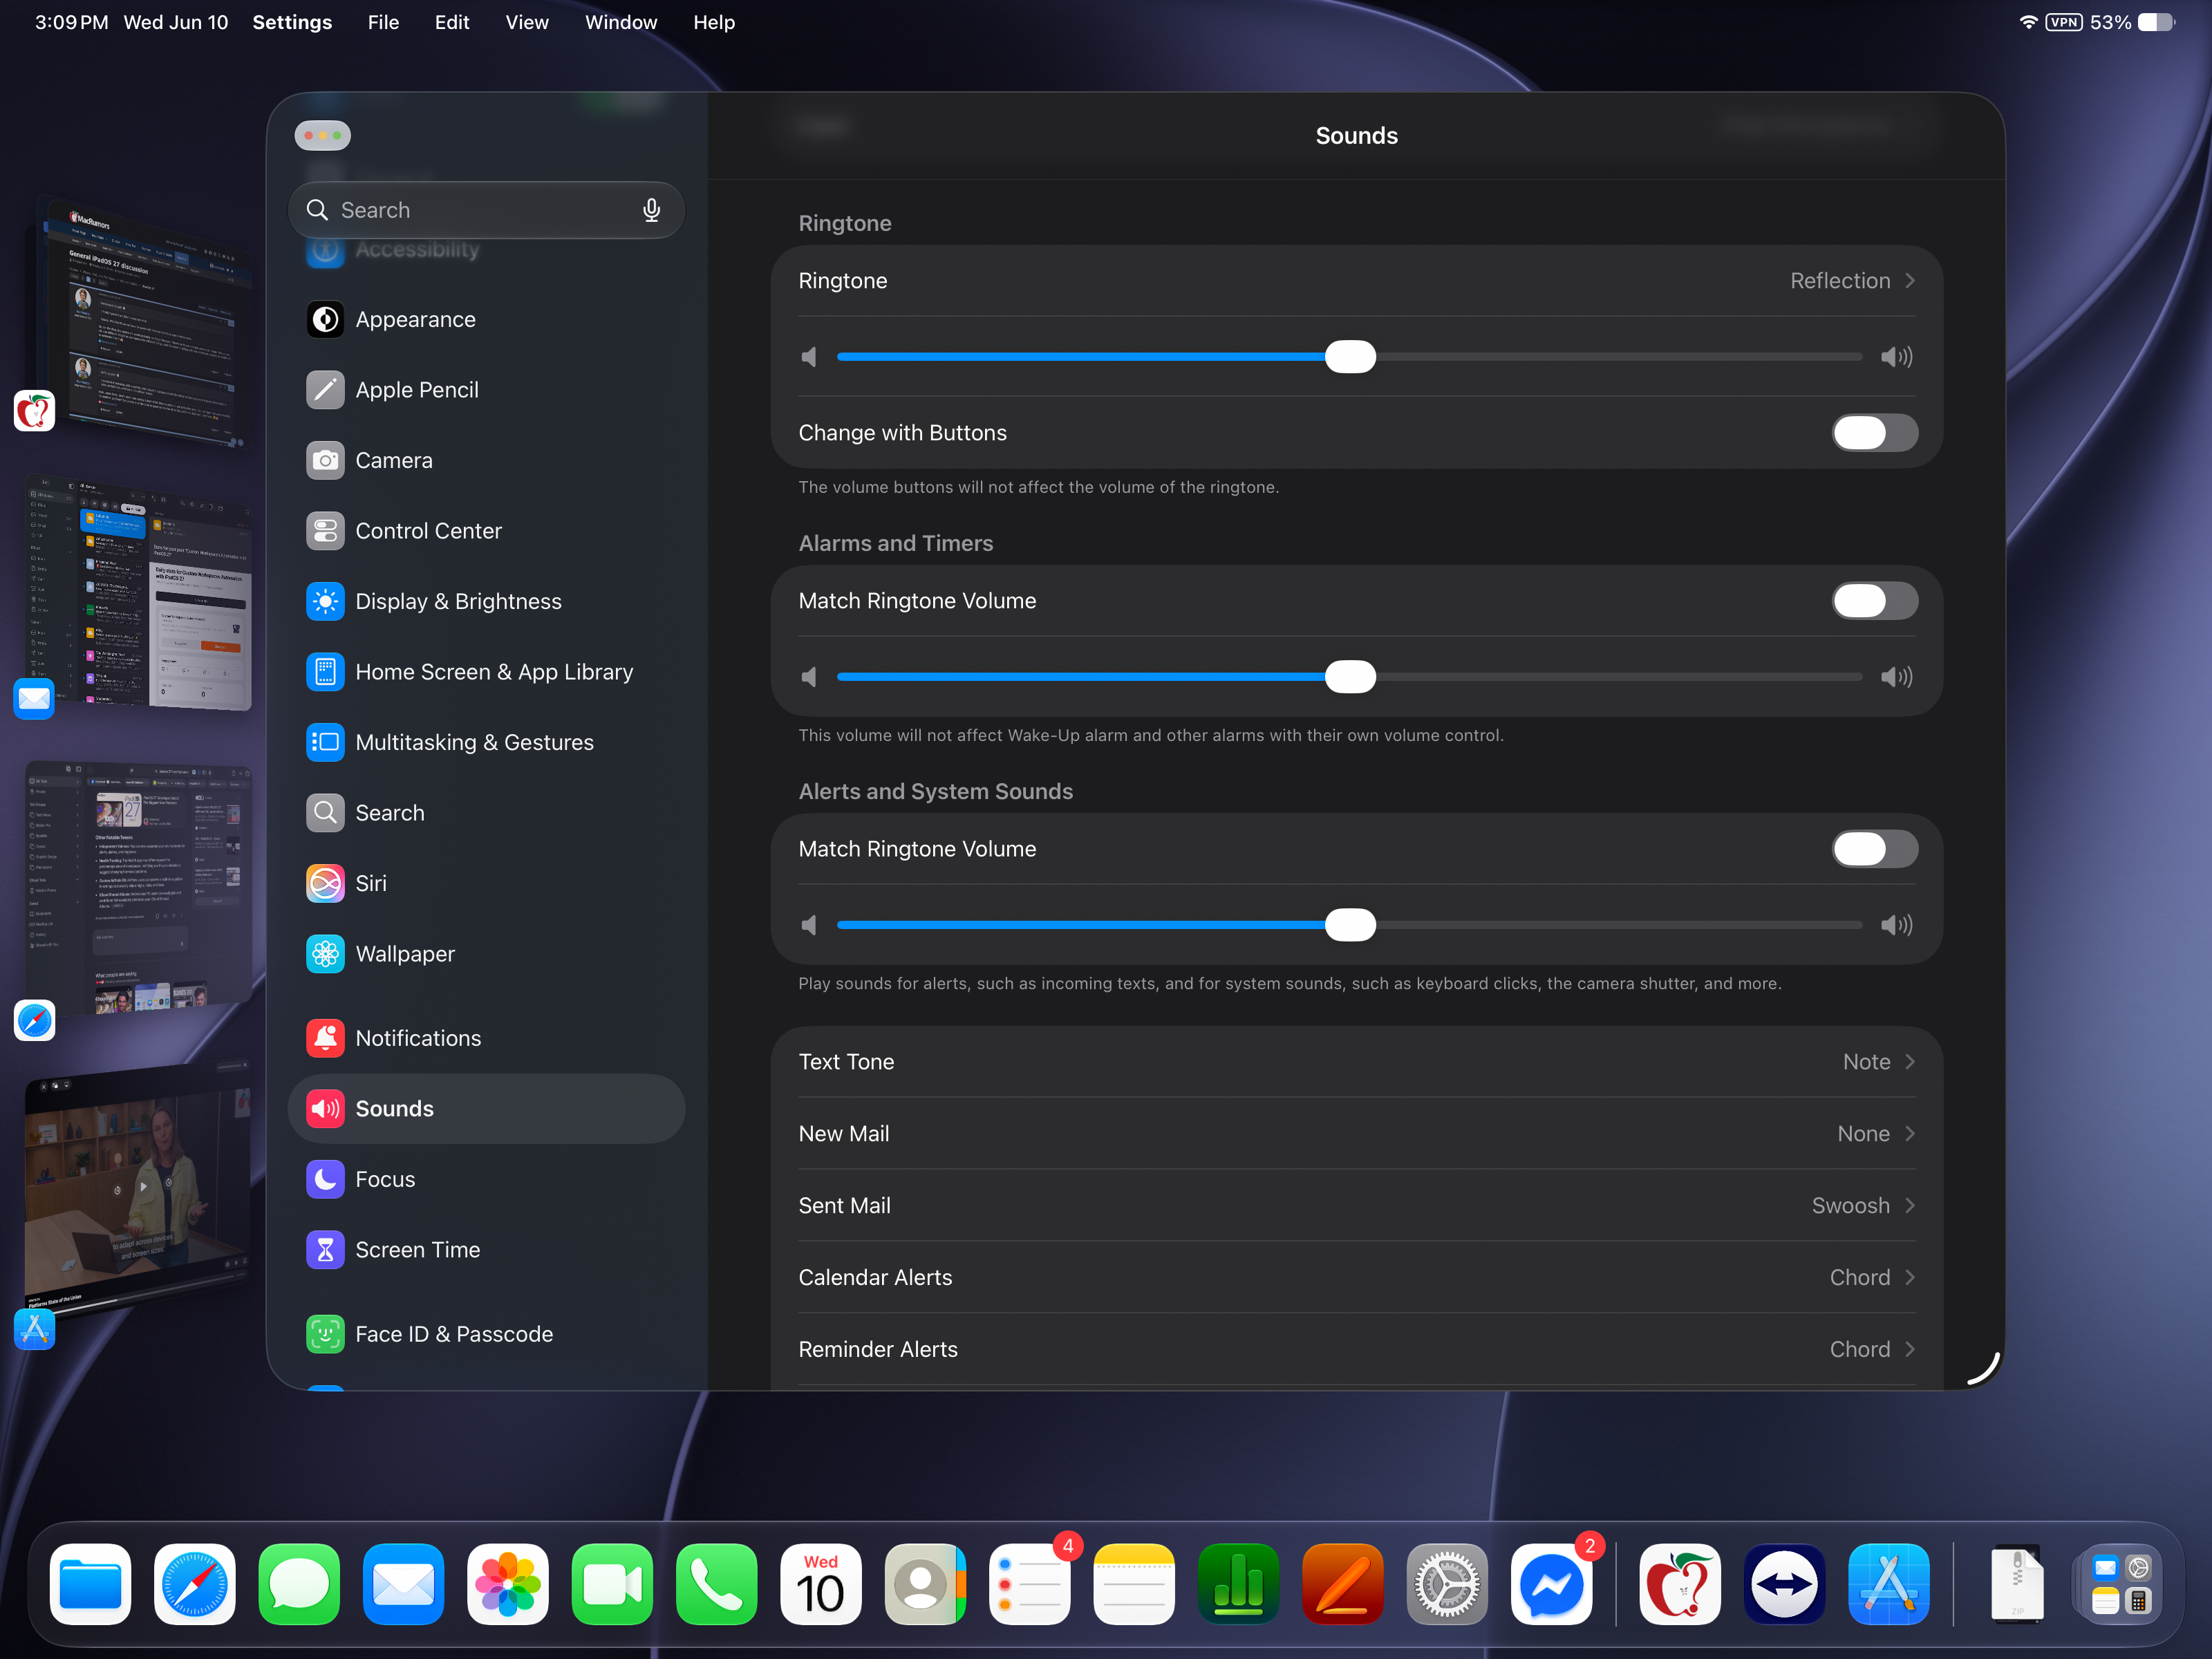This screenshot has width=2212, height=1659.
Task: Open Siri settings icon
Action: point(325,883)
